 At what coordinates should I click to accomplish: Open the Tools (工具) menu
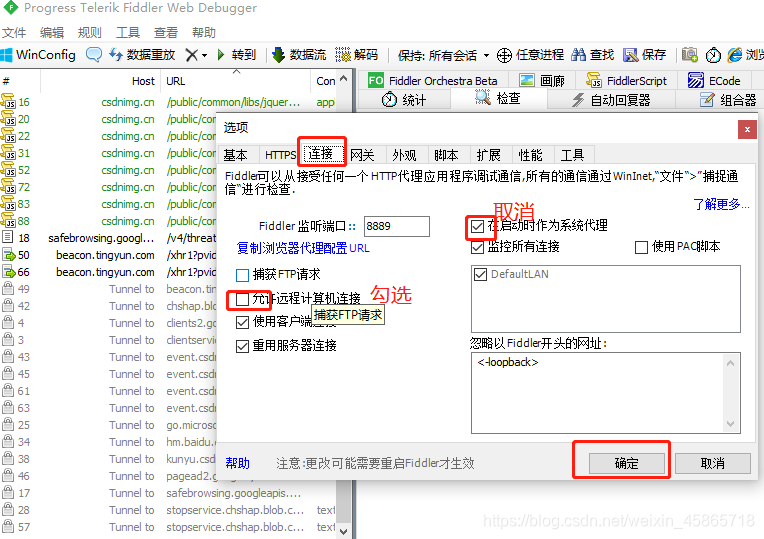pyautogui.click(x=128, y=32)
